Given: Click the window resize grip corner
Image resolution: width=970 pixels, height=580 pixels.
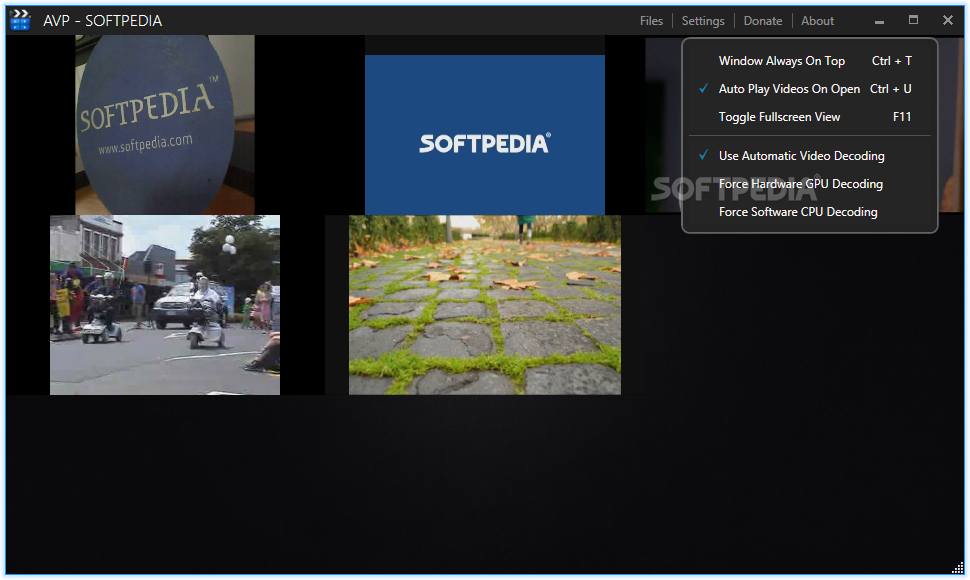Looking at the screenshot, I should 957,567.
